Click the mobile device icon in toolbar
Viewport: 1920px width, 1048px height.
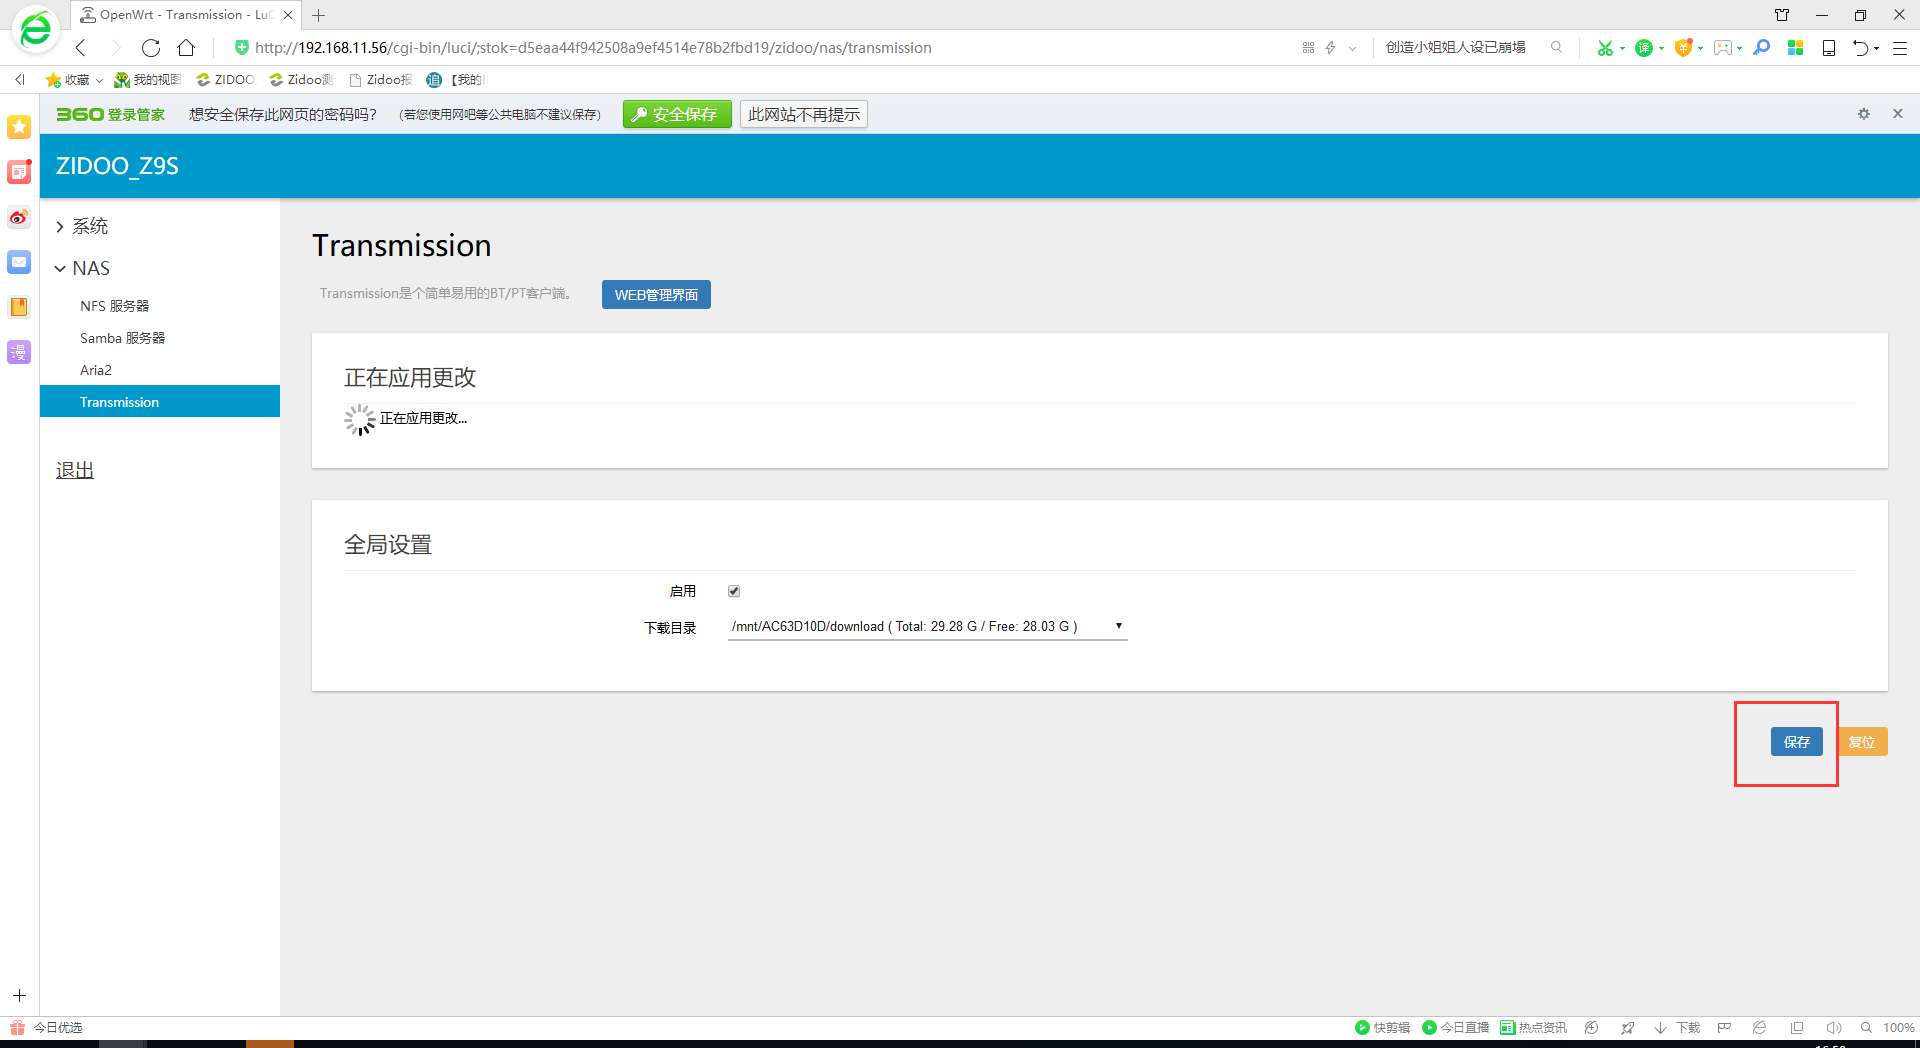(x=1829, y=48)
